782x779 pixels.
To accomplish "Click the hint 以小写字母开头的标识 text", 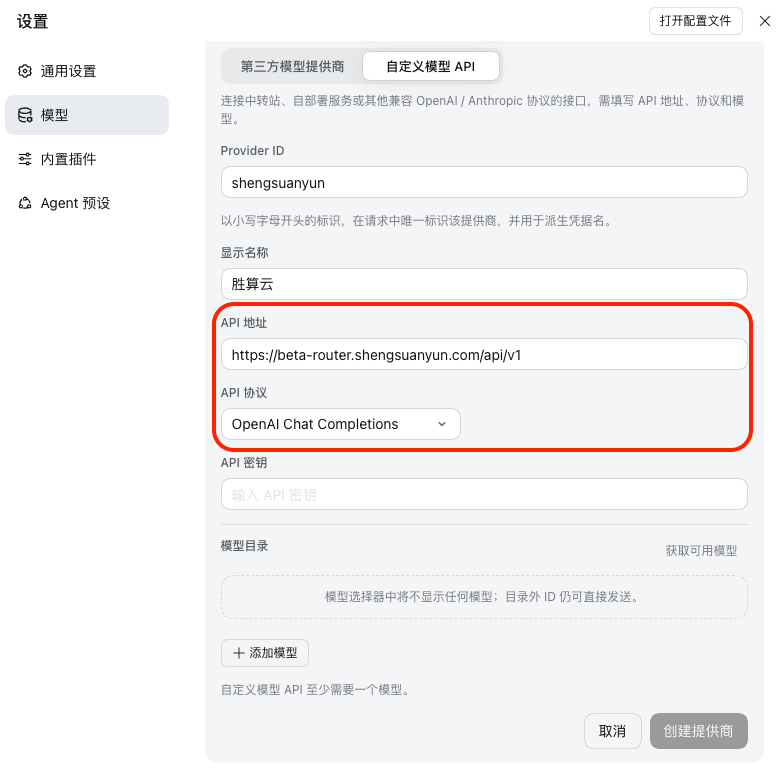I will [x=416, y=220].
